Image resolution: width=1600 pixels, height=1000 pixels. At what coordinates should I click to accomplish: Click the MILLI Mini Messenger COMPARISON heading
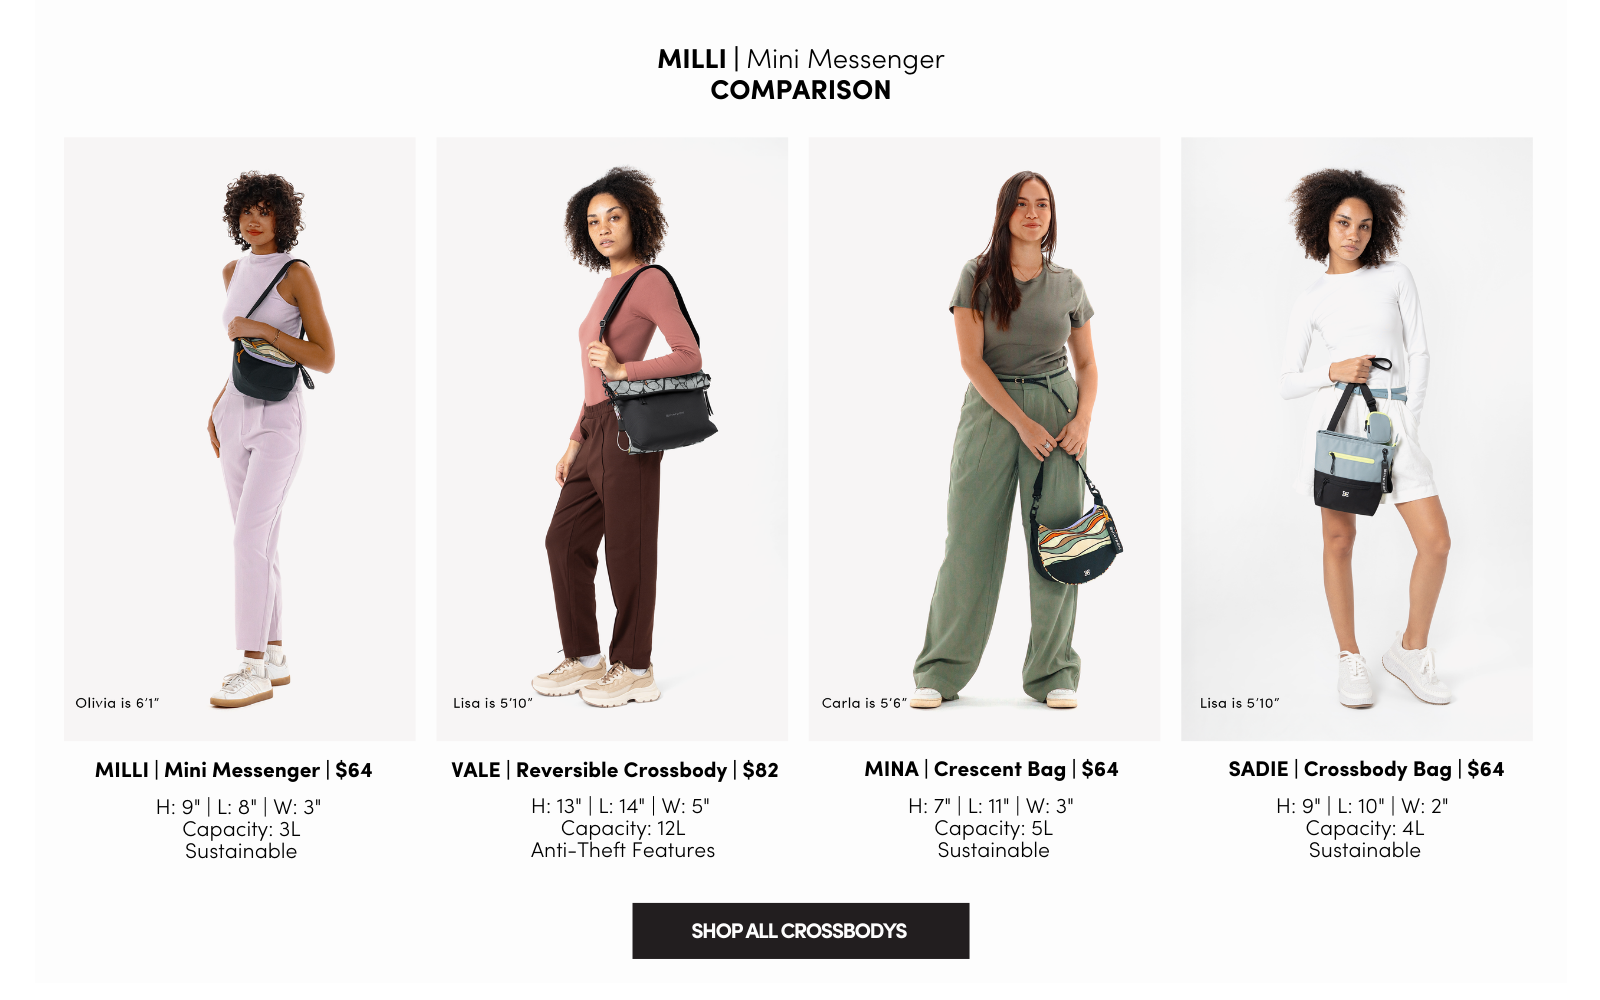[x=800, y=75]
